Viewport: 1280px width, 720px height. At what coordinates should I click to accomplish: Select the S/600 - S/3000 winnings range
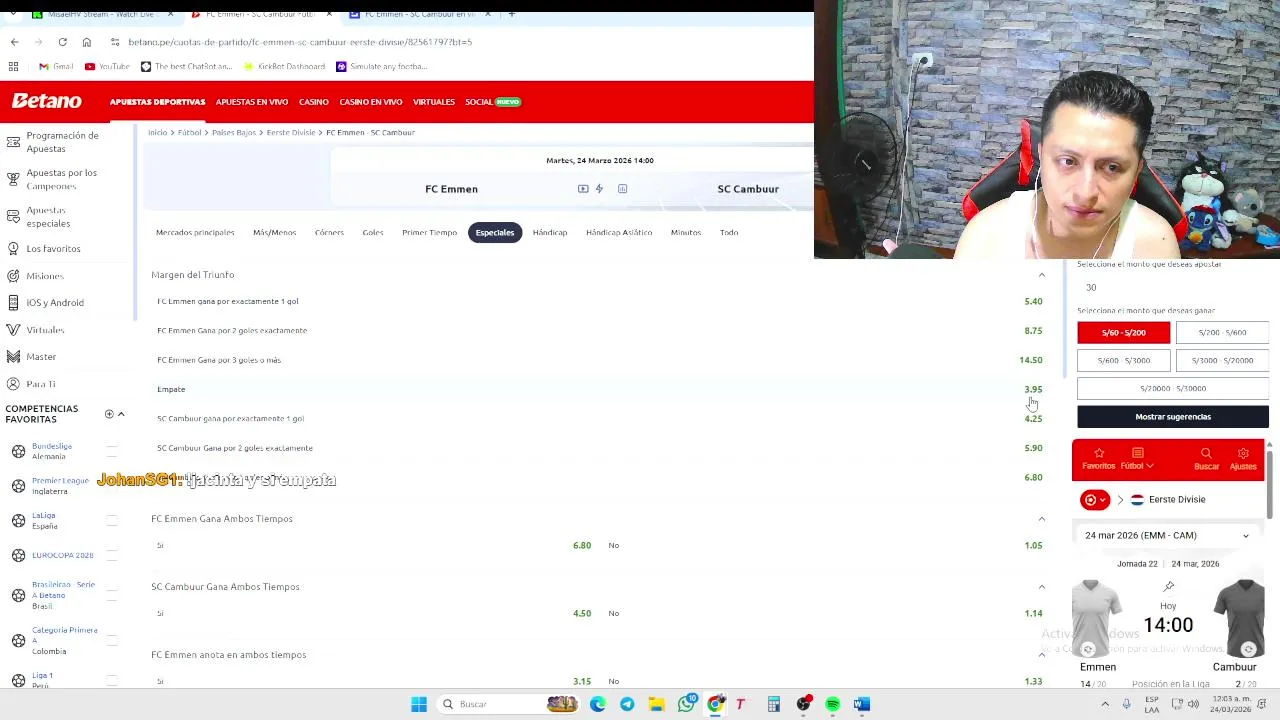pyautogui.click(x=1123, y=360)
